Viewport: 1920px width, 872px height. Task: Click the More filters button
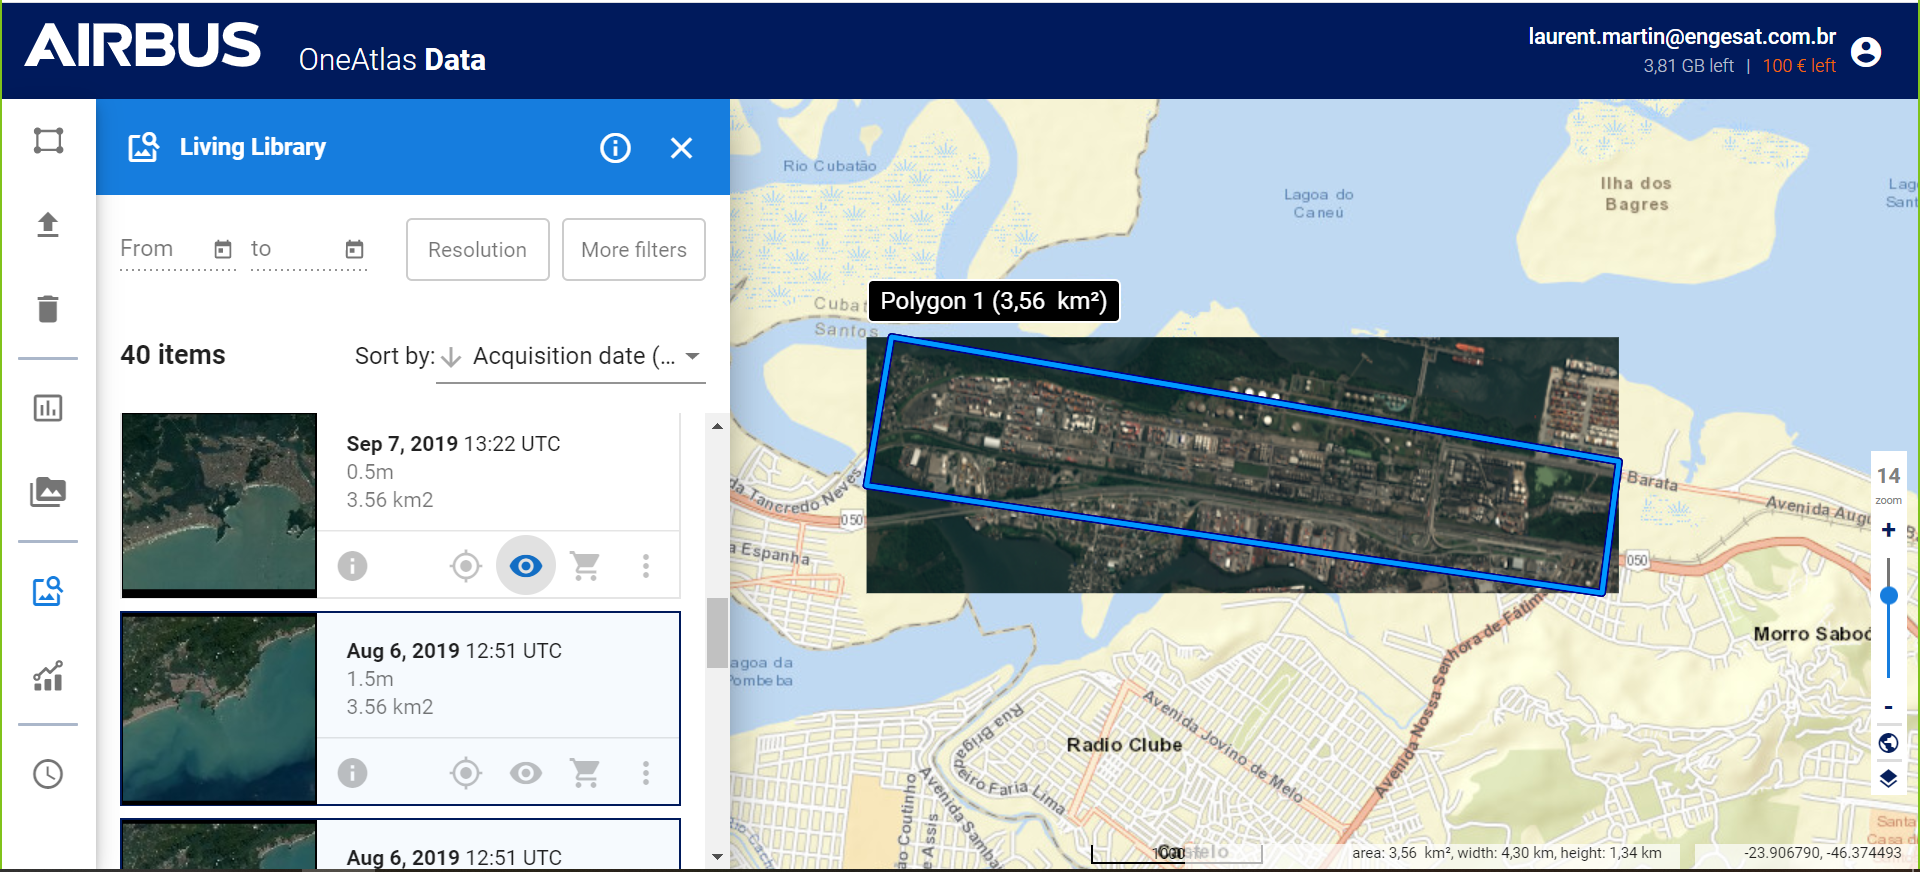633,250
